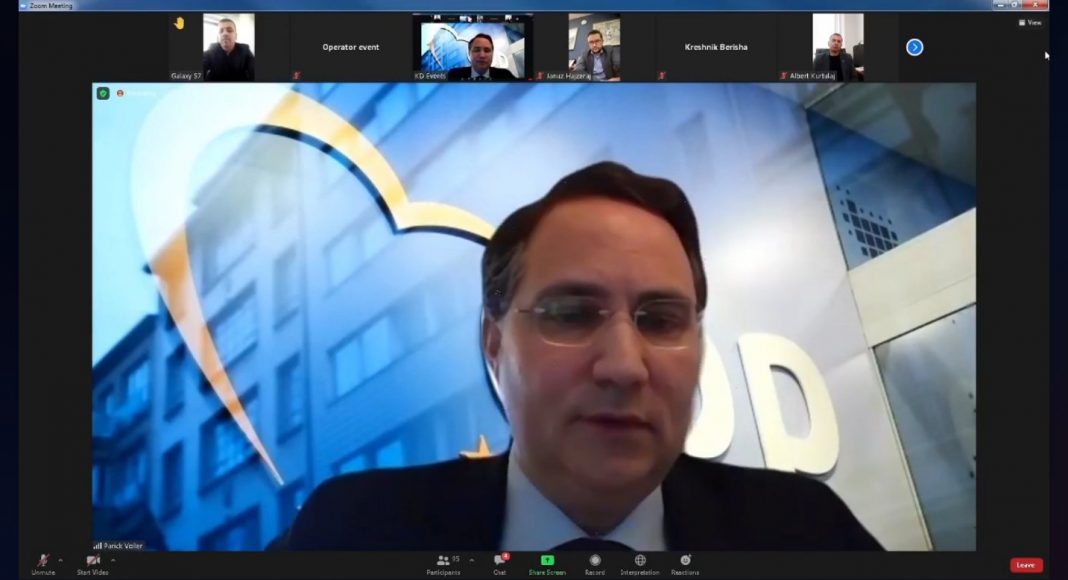Open the Reactions emoji menu
The image size is (1068, 580).
click(685, 561)
